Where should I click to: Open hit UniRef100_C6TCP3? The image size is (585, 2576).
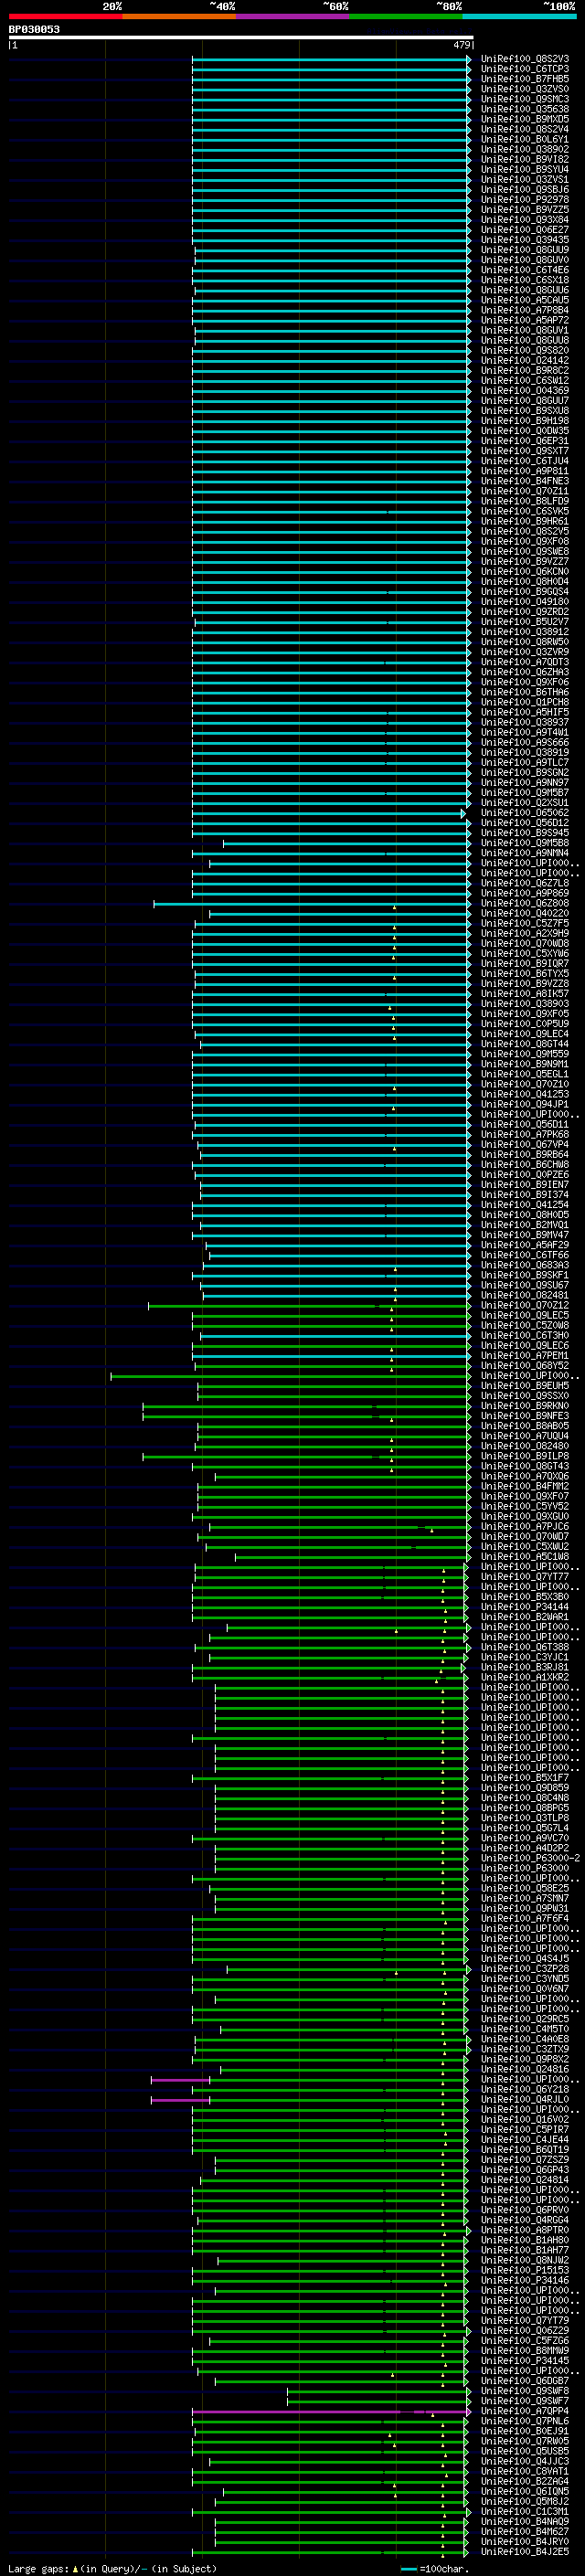click(x=525, y=69)
